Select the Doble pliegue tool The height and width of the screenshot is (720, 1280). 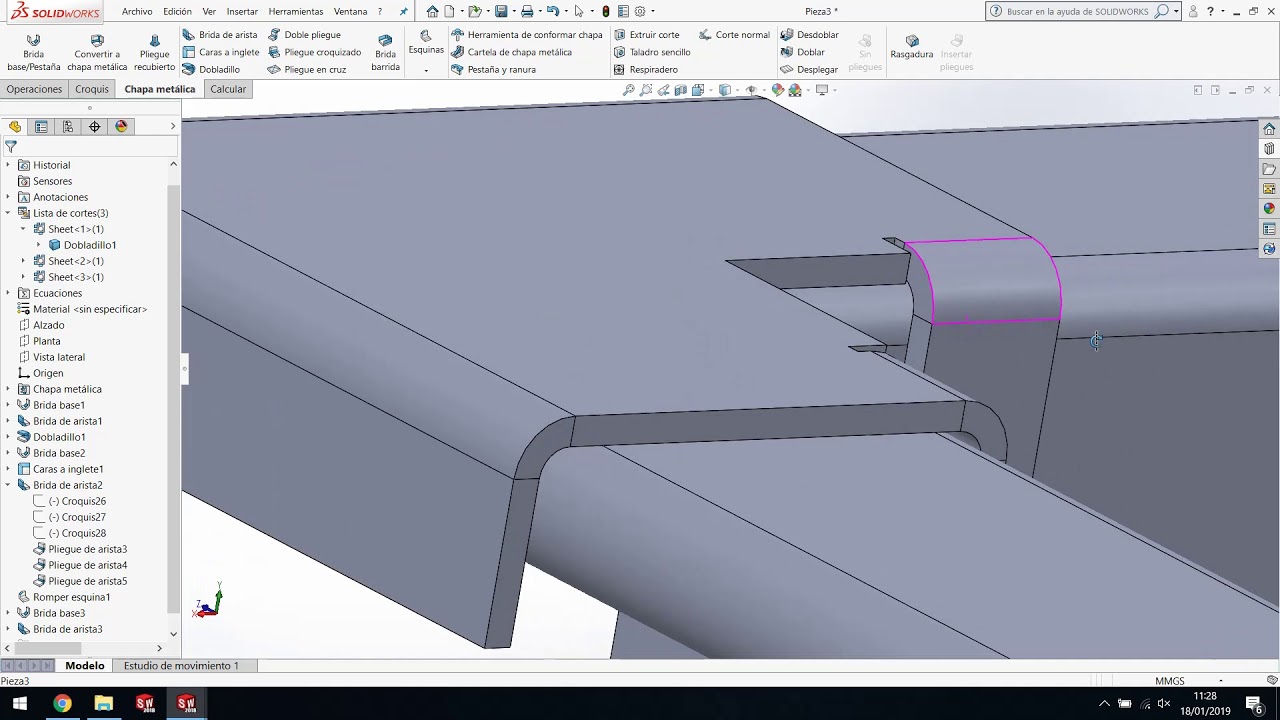coord(305,35)
